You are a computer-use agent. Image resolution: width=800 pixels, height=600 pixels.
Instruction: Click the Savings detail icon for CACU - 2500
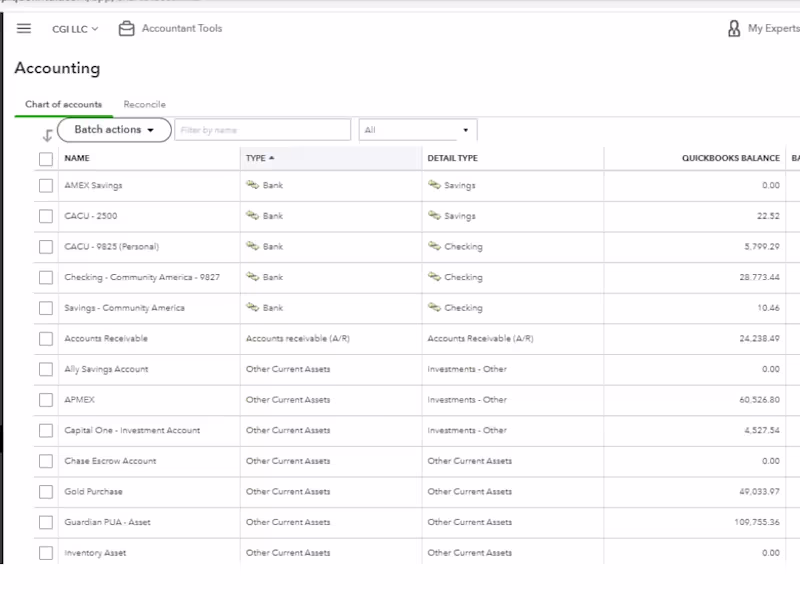coord(434,216)
